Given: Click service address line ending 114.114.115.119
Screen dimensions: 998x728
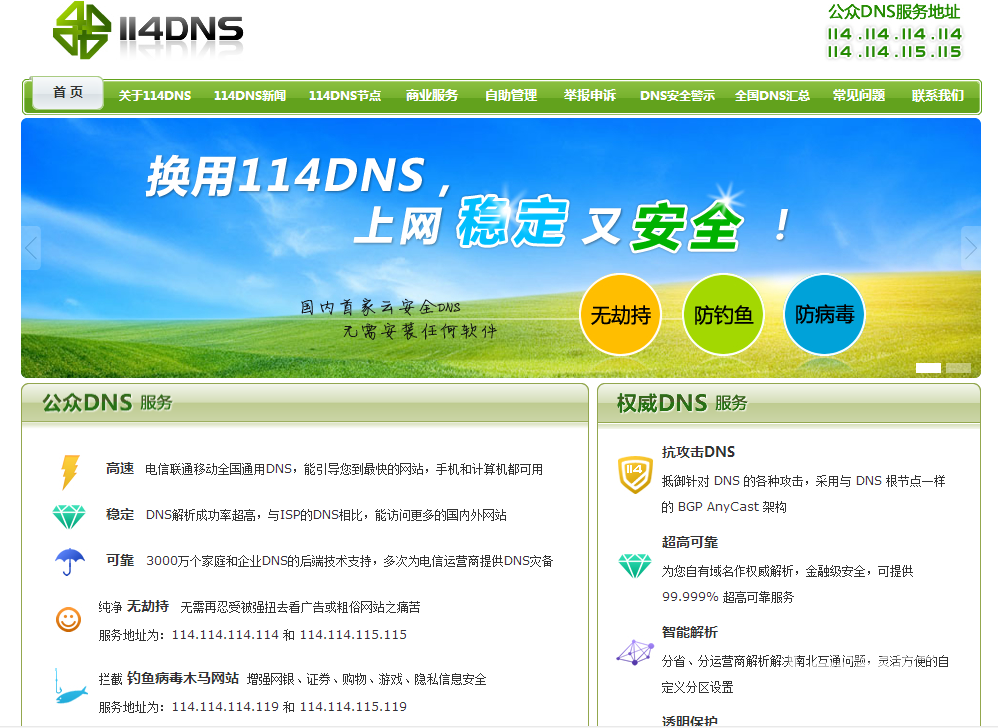Looking at the screenshot, I should point(253,706).
